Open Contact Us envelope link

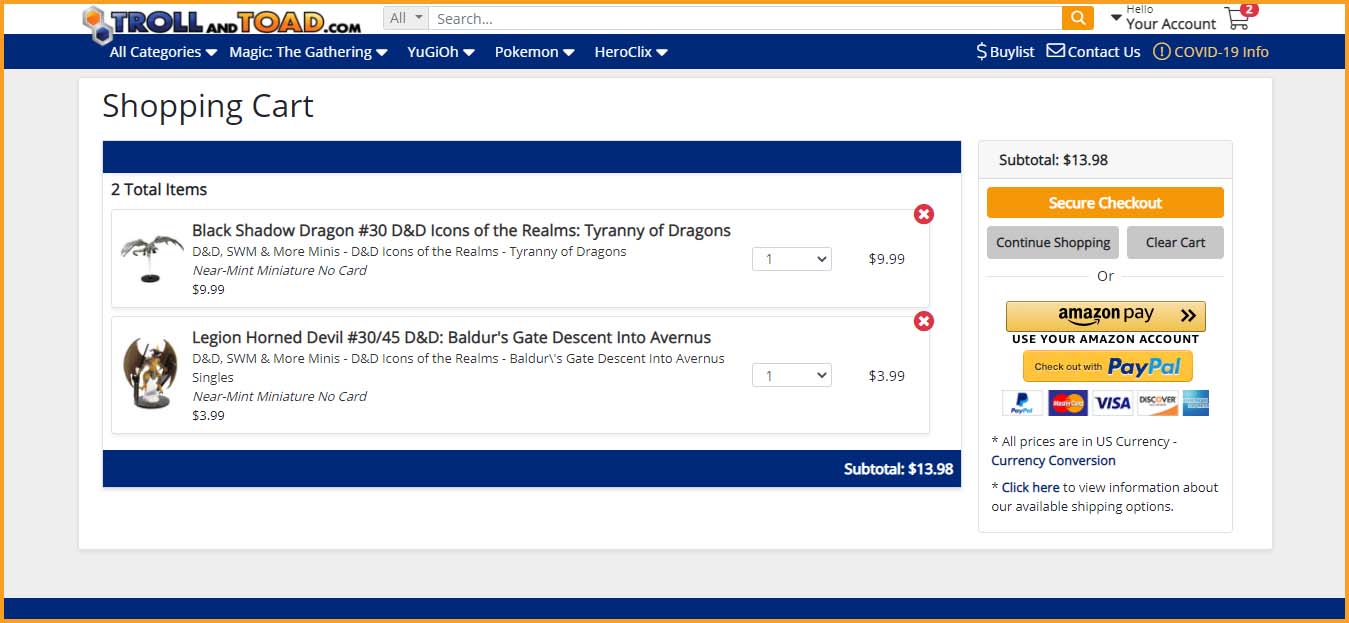(1093, 52)
